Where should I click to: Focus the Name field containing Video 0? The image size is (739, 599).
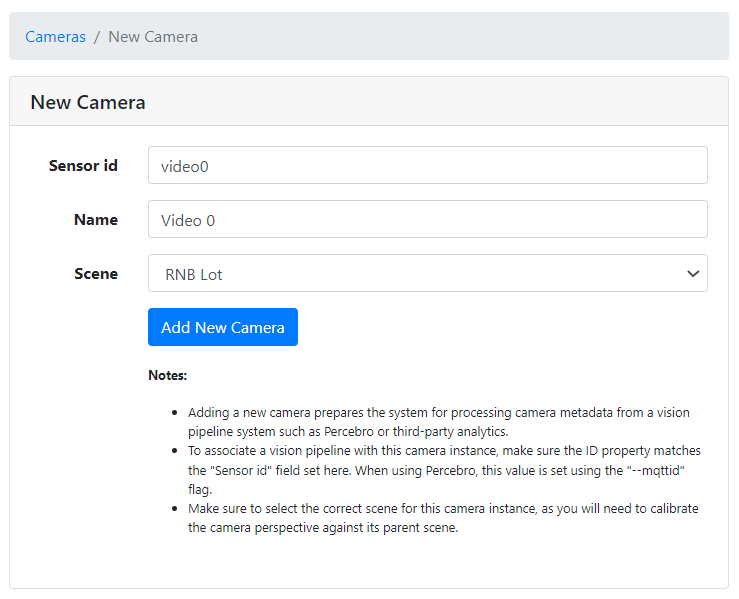[427, 220]
